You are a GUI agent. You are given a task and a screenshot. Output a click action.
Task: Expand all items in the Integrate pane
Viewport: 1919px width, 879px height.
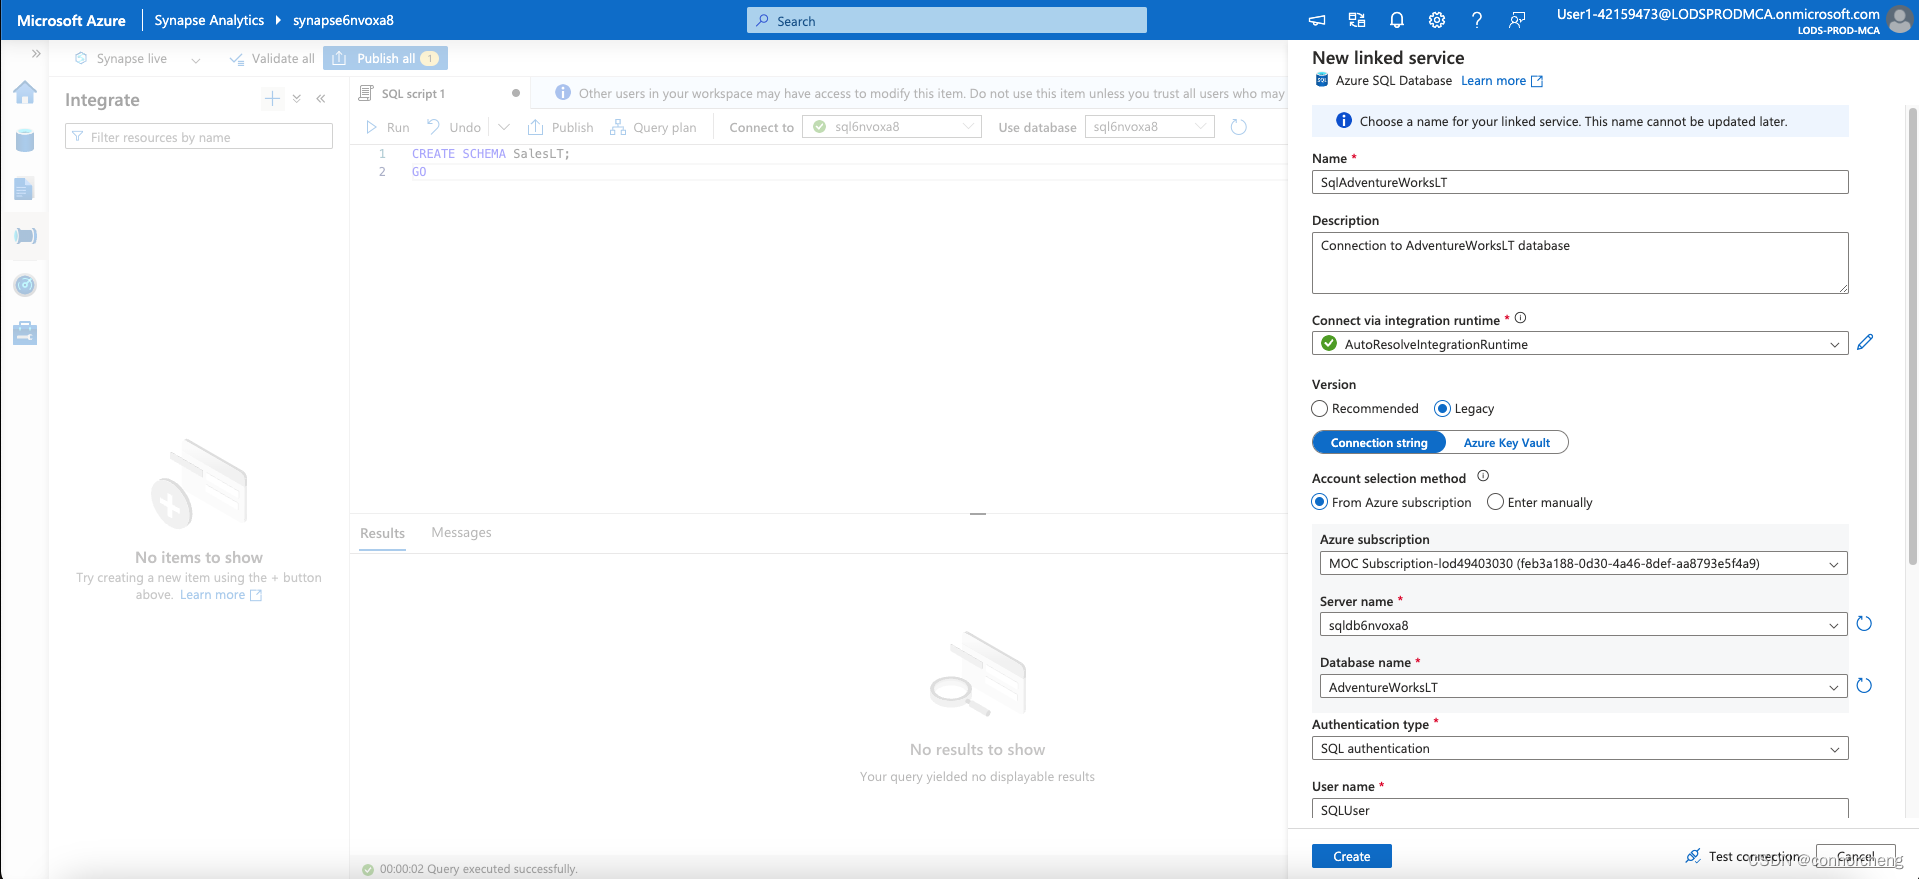coord(297,98)
